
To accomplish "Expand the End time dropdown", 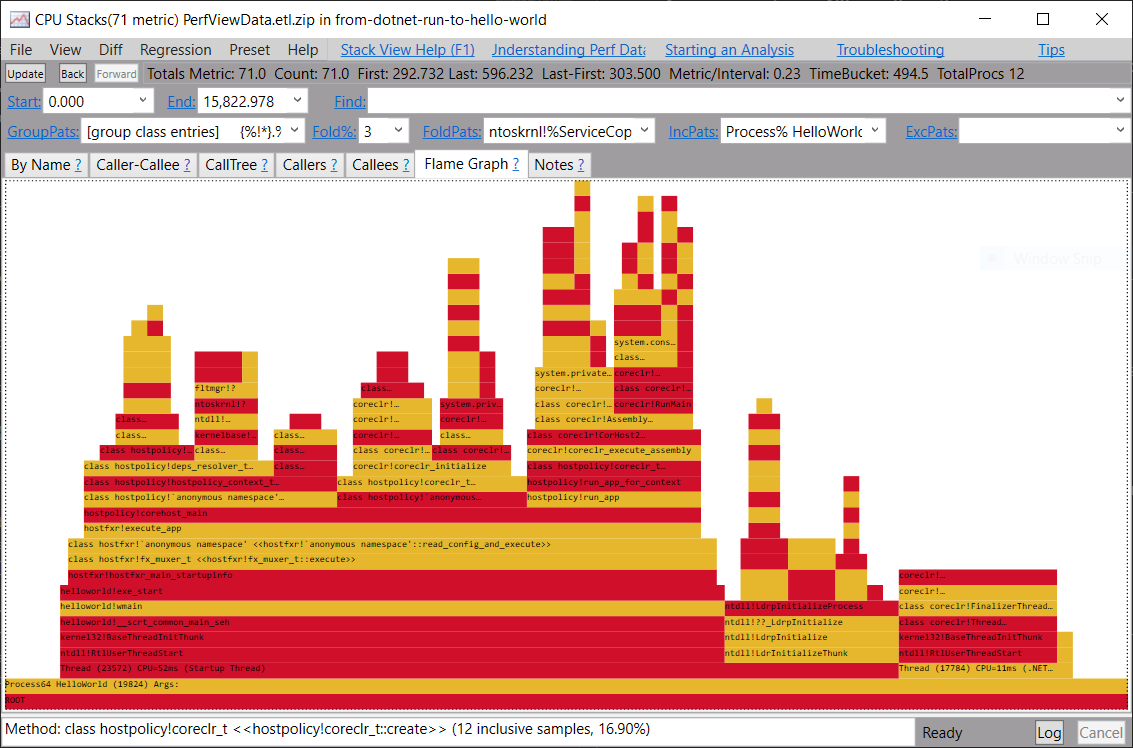I will [297, 100].
